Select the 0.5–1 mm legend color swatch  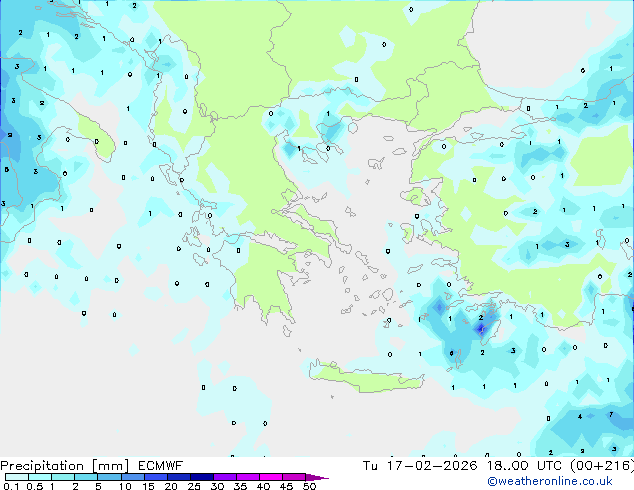coord(40,477)
